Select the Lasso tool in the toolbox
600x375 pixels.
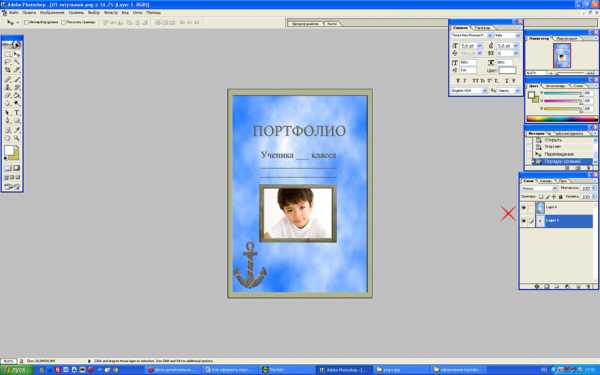pyautogui.click(x=8, y=62)
